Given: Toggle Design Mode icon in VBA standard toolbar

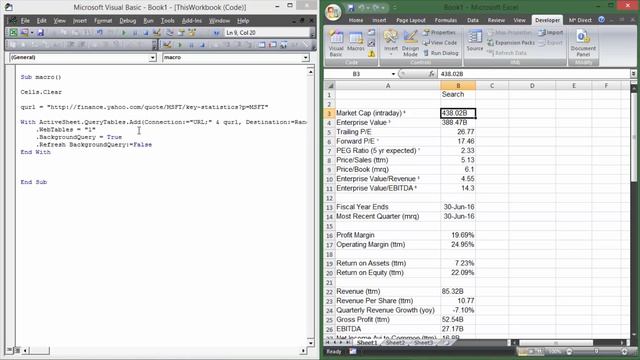Looking at the screenshot, I should coord(157,32).
